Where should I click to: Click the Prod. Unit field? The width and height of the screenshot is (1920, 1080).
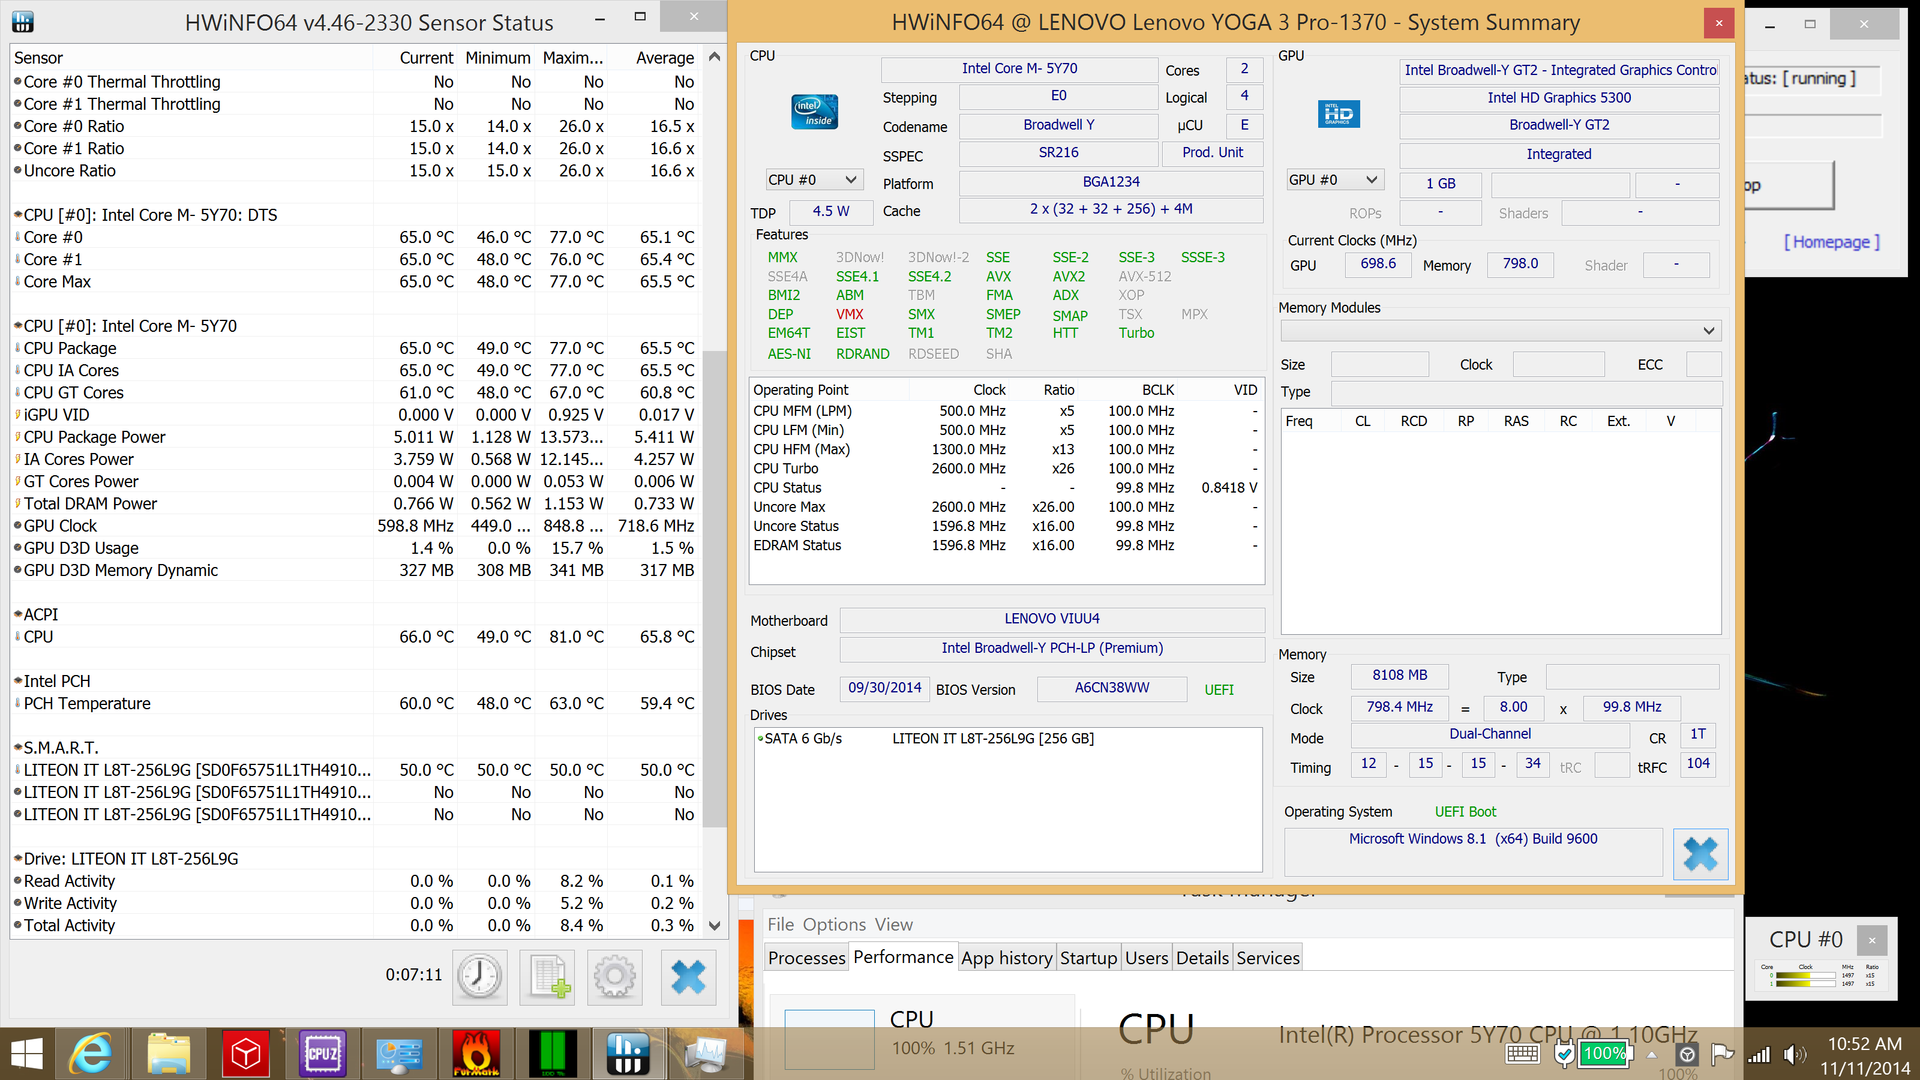coord(1212,153)
